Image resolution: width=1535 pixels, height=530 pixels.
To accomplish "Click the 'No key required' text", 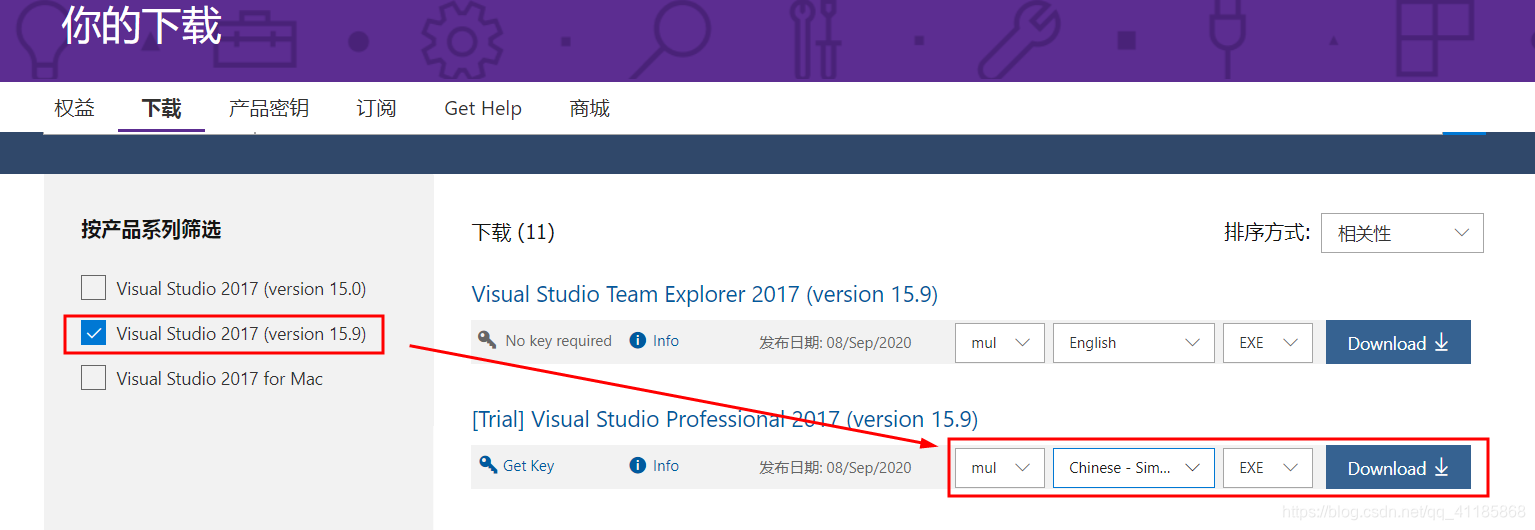I will (558, 341).
